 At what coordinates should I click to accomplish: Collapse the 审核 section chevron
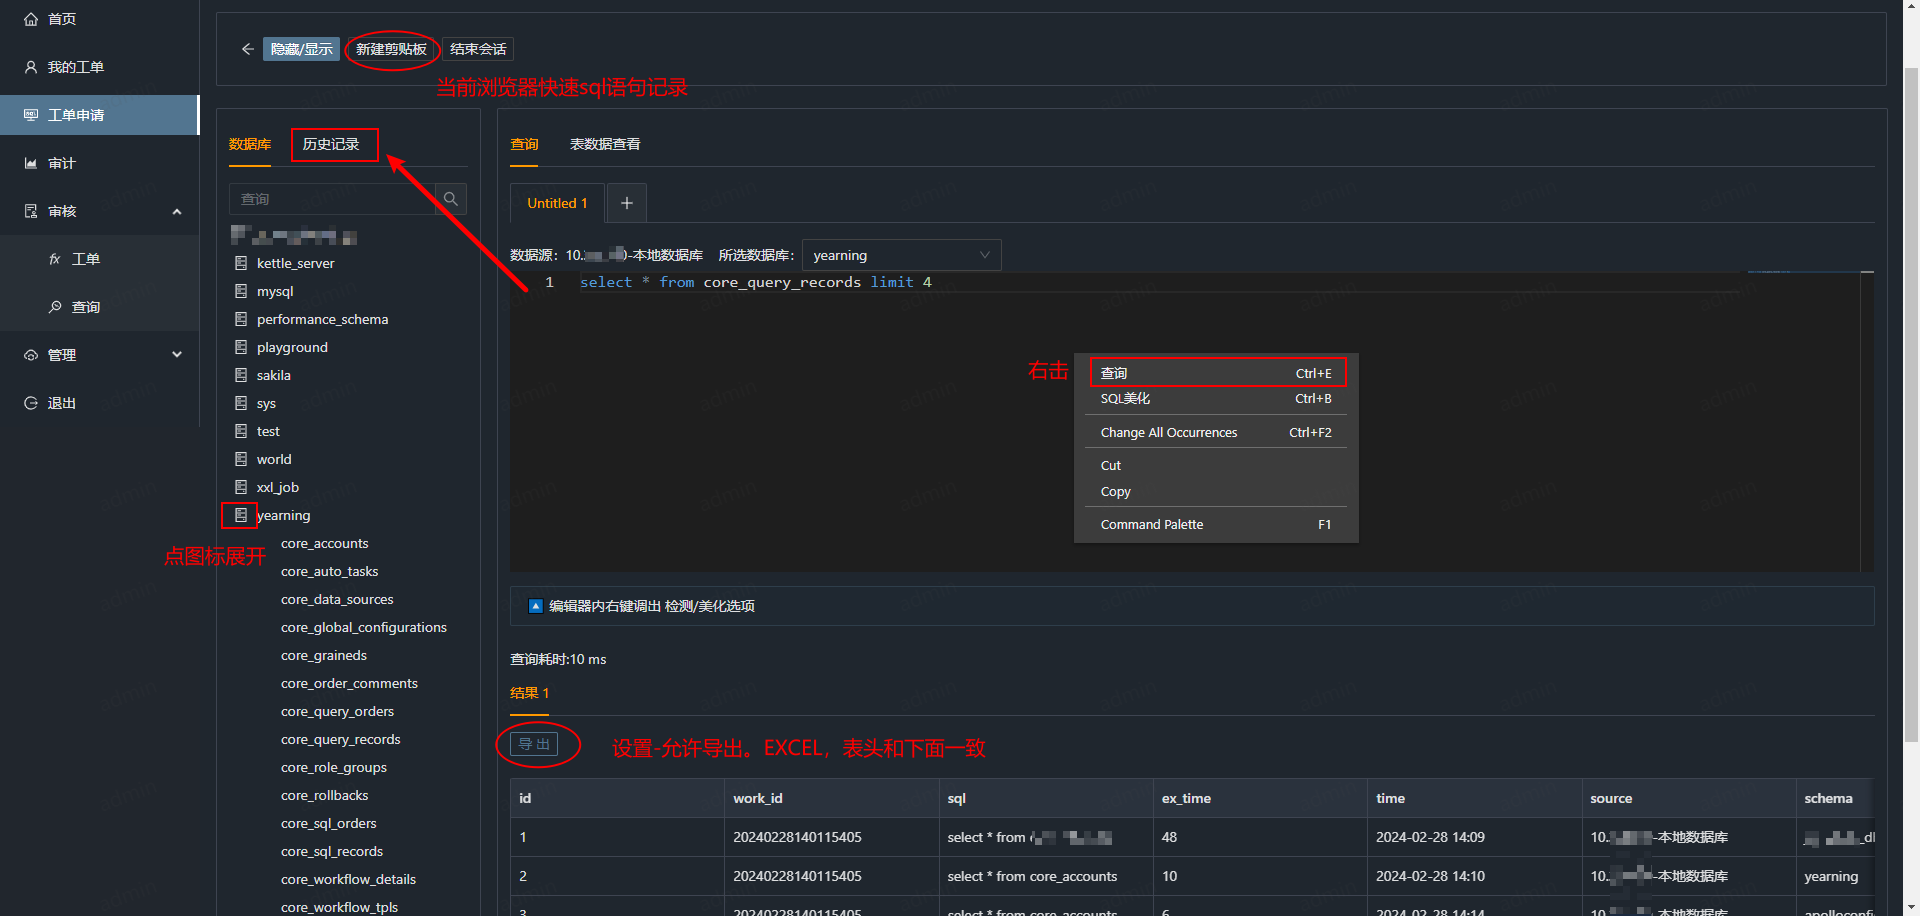(x=177, y=211)
